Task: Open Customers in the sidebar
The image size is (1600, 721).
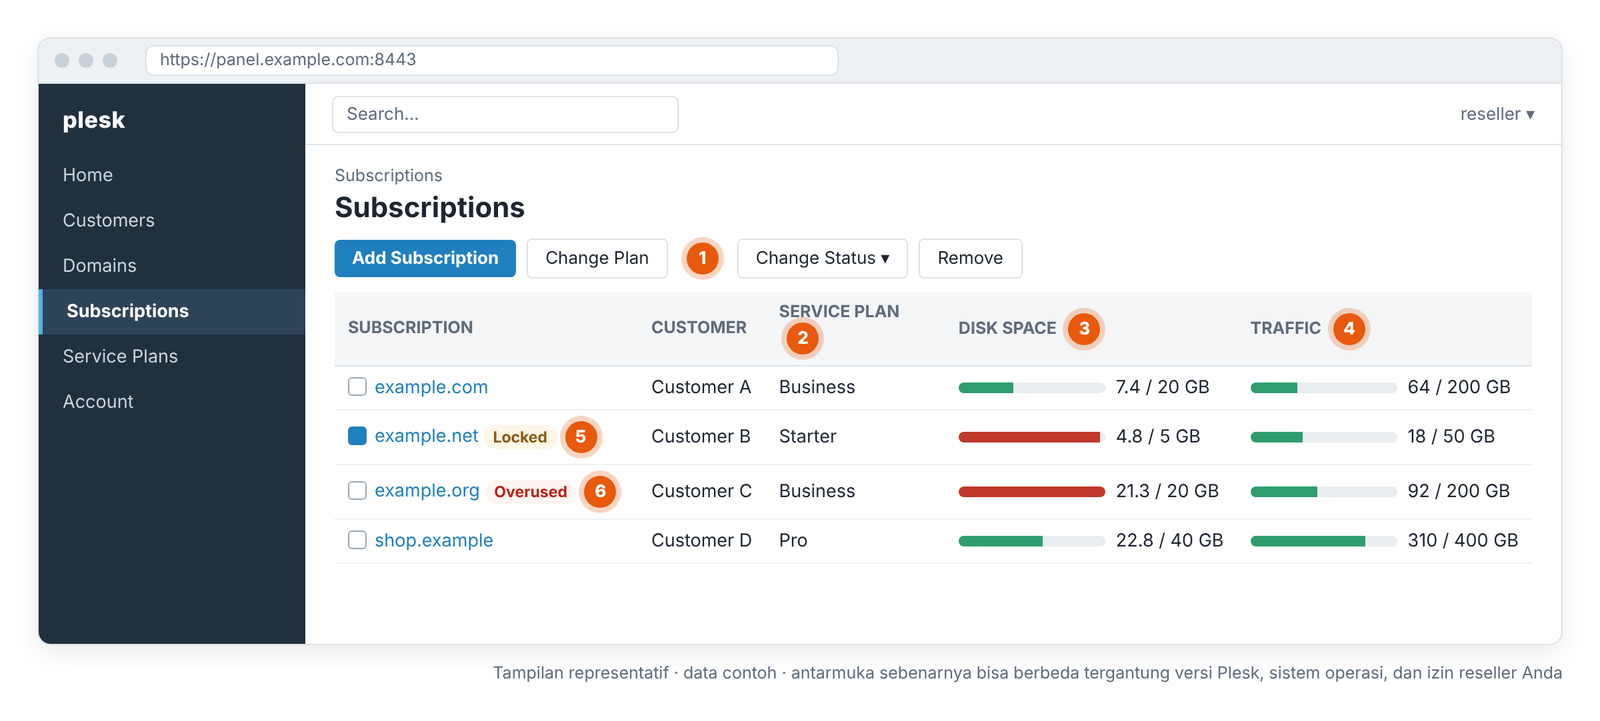Action: coord(172,220)
